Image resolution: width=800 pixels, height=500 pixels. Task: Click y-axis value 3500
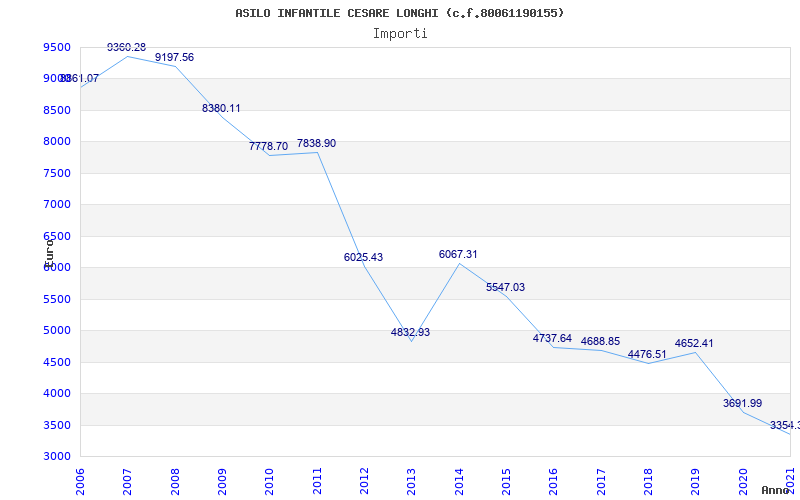pos(57,425)
